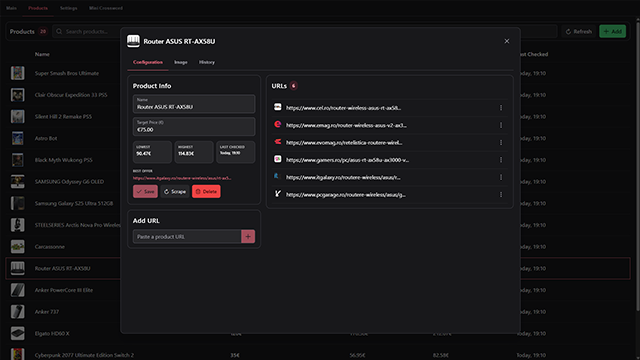Click the search magnifier icon in products bar

[59, 31]
